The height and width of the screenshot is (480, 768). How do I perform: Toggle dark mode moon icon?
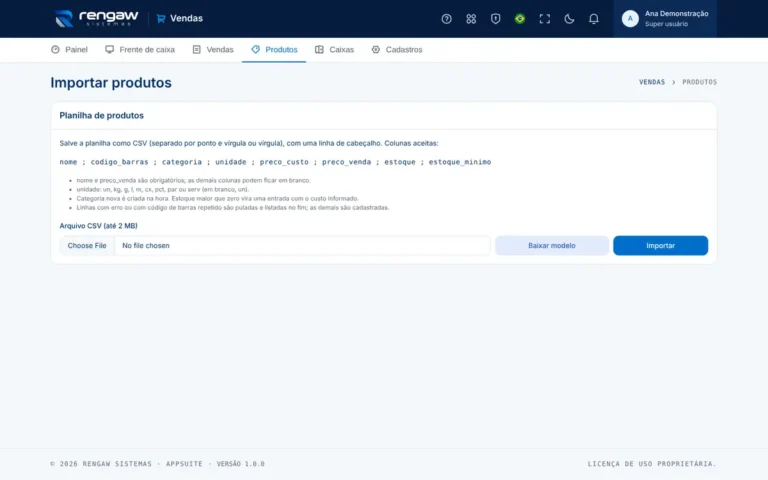[569, 19]
